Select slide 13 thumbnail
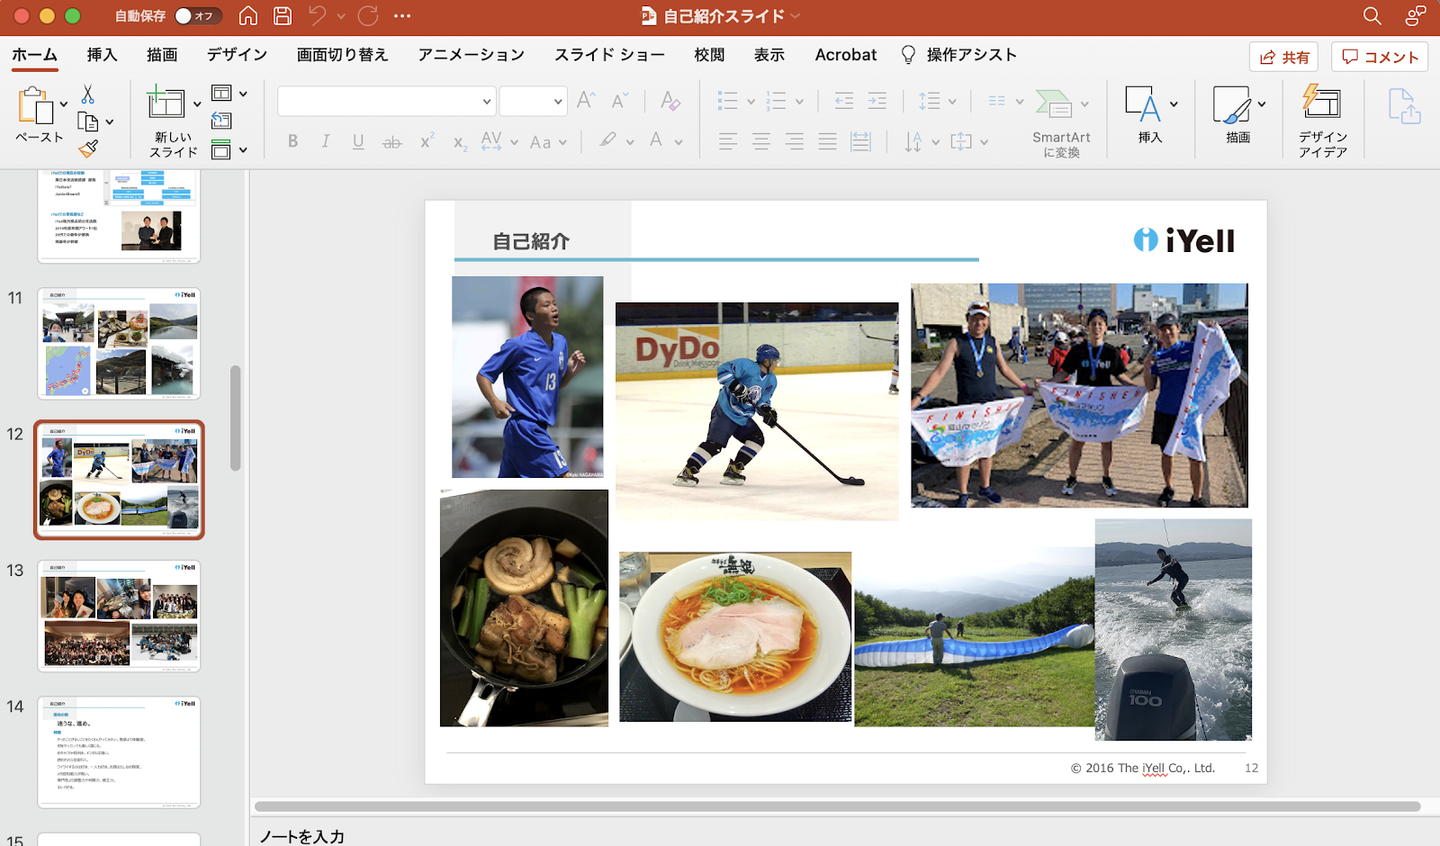 pyautogui.click(x=119, y=615)
